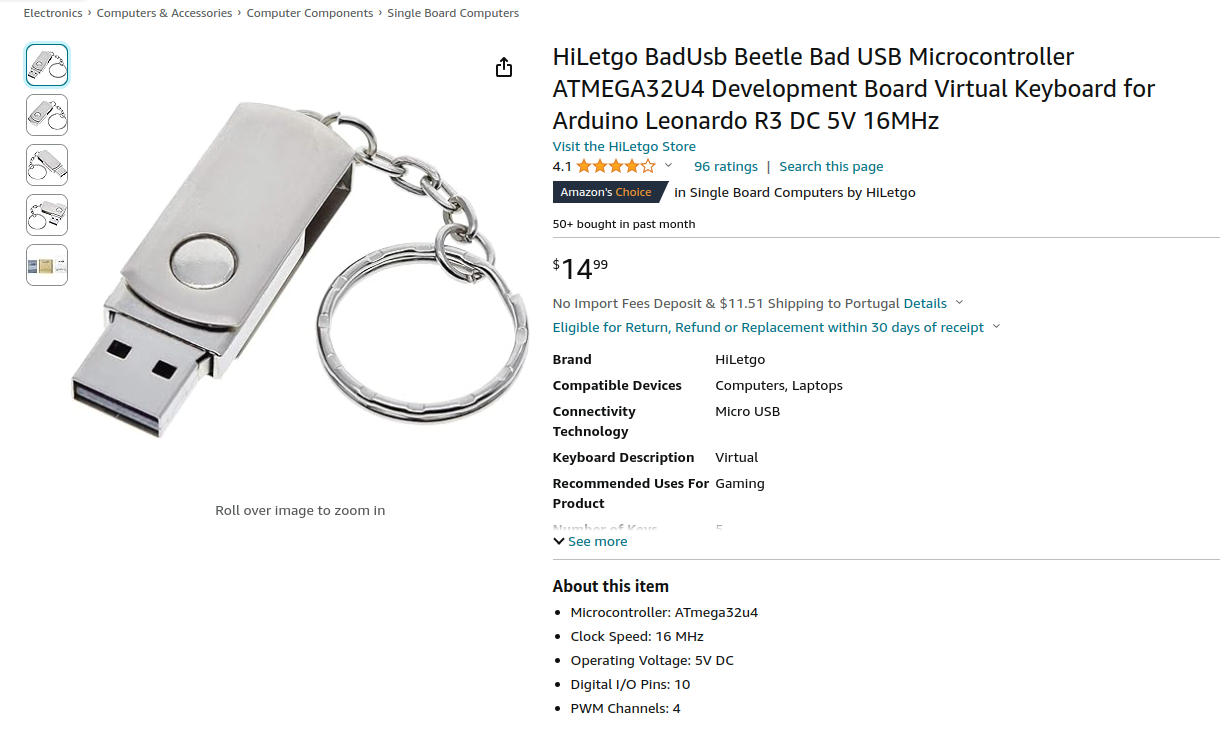Open the 96 ratings link
1226x731 pixels.
click(x=726, y=167)
